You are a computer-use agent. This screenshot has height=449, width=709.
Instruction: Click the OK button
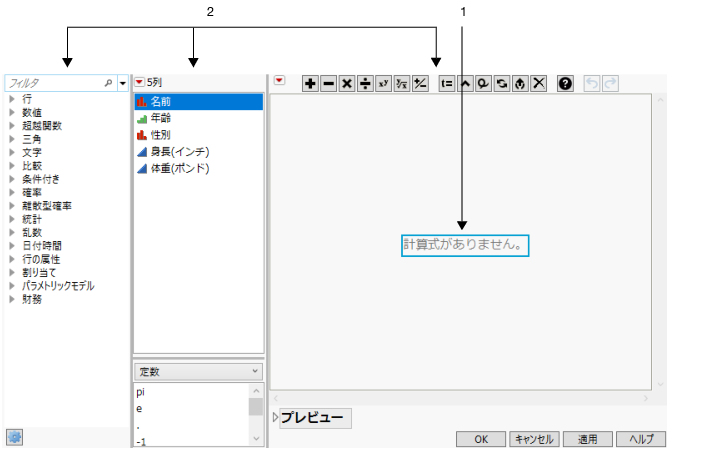481,439
